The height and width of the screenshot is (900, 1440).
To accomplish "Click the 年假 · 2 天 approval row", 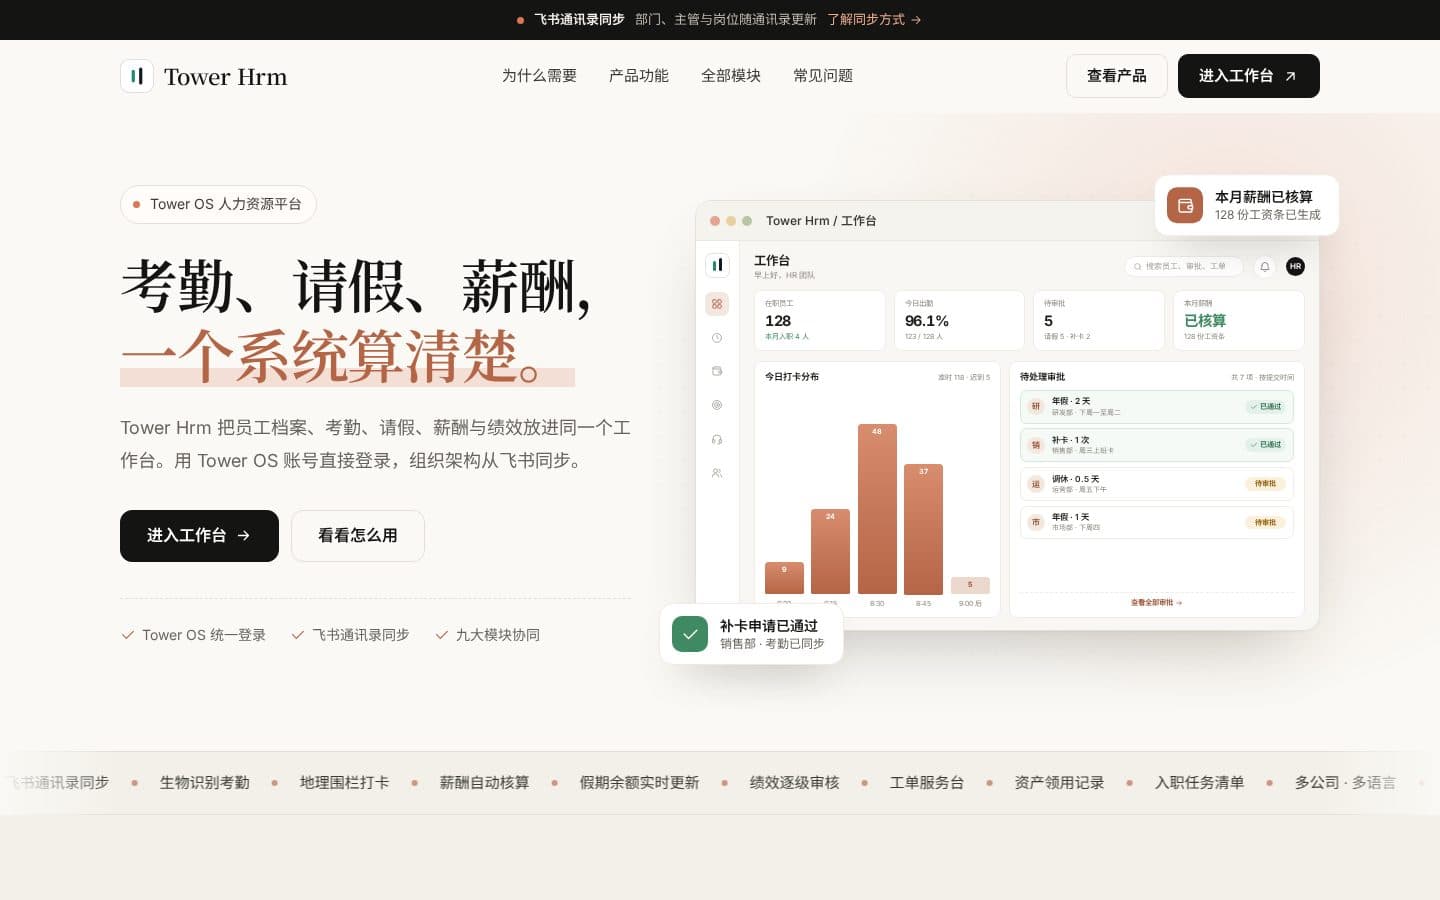I will click(x=1157, y=407).
